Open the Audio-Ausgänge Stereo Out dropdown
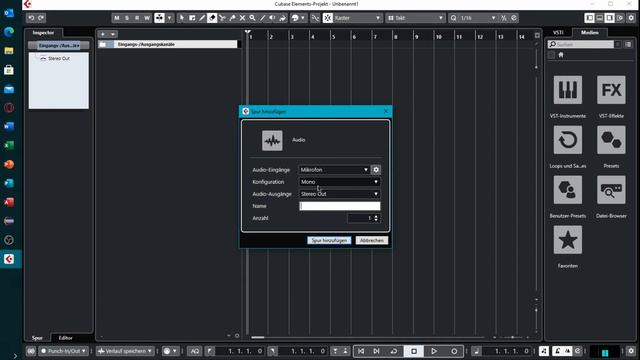Image resolution: width=640 pixels, height=360 pixels. click(340, 194)
